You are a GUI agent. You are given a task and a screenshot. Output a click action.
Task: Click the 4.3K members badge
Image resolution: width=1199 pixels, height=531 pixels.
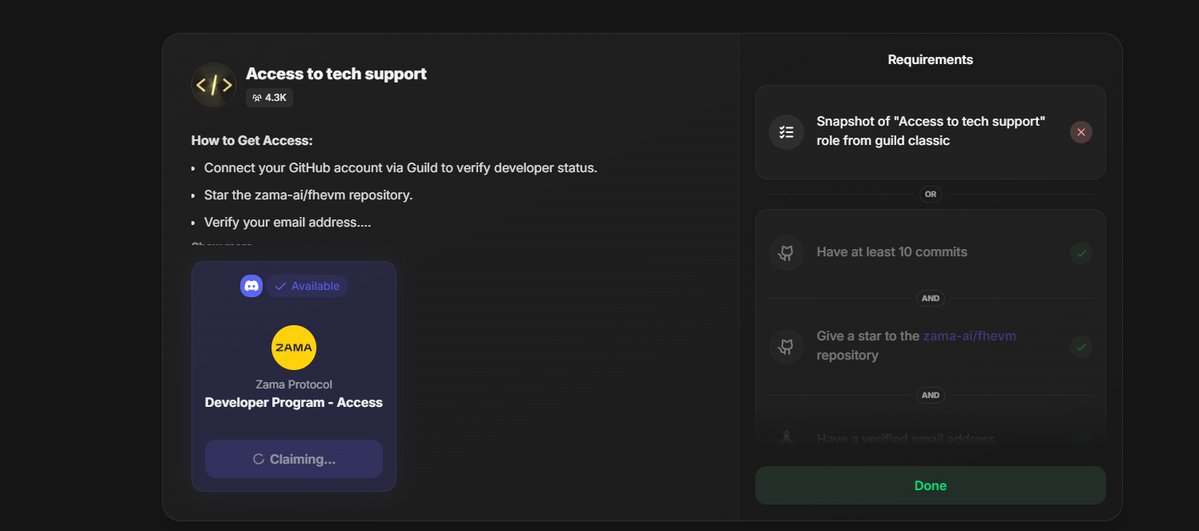coord(269,98)
